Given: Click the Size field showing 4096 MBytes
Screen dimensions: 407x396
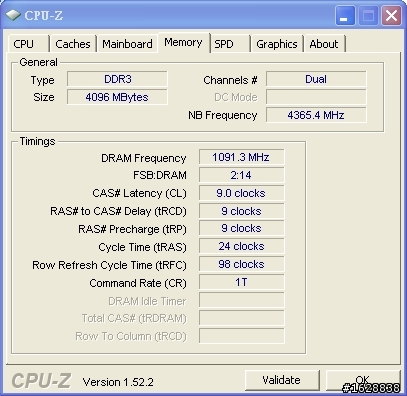Looking at the screenshot, I should 117,97.
